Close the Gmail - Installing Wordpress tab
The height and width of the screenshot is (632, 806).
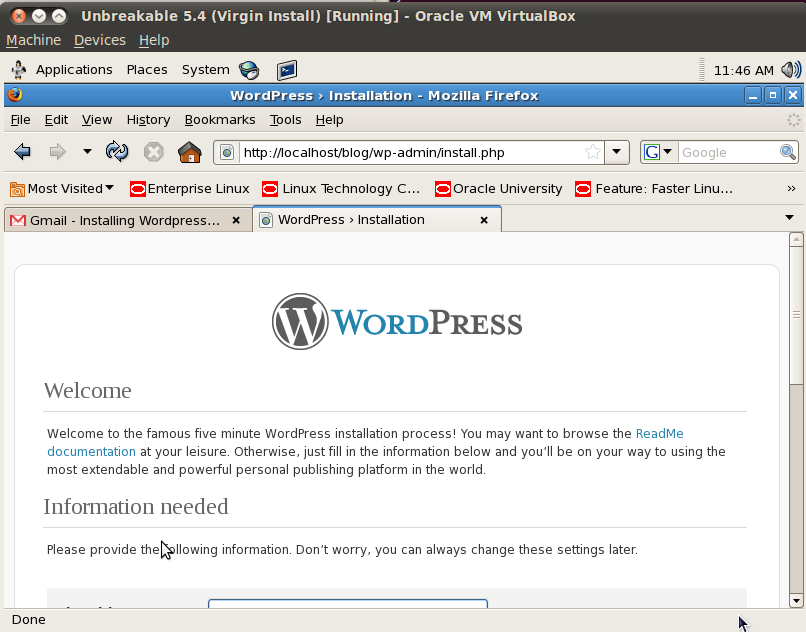coord(236,220)
